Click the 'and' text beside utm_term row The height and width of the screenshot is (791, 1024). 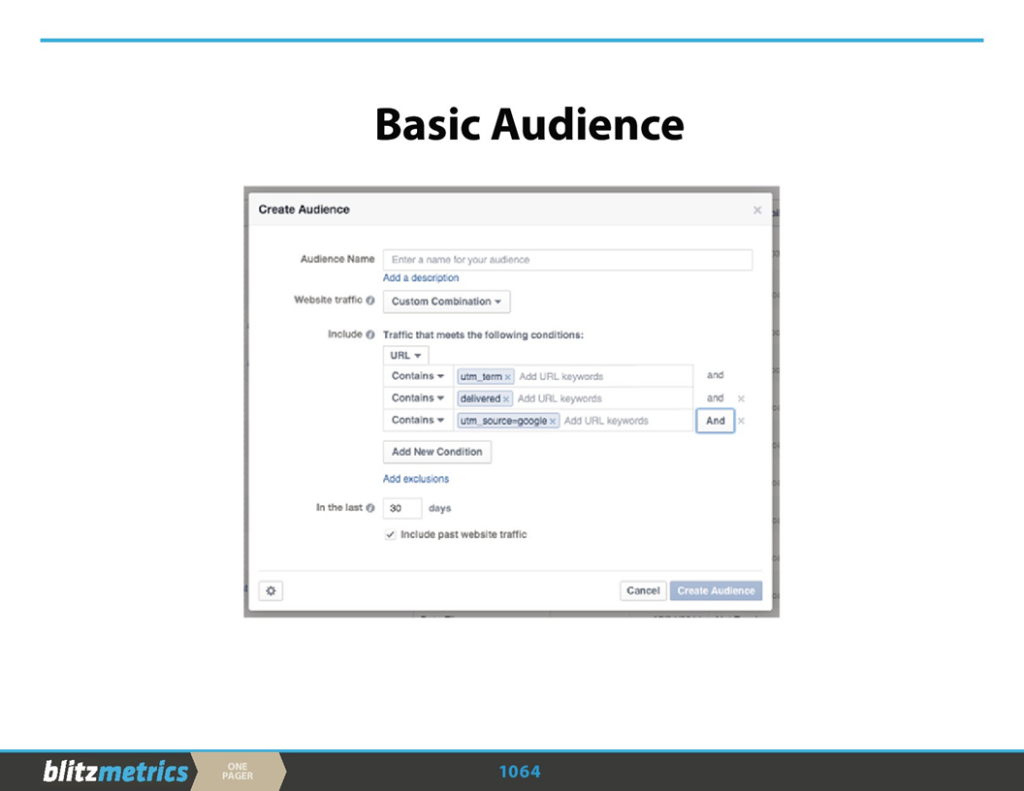pos(715,376)
